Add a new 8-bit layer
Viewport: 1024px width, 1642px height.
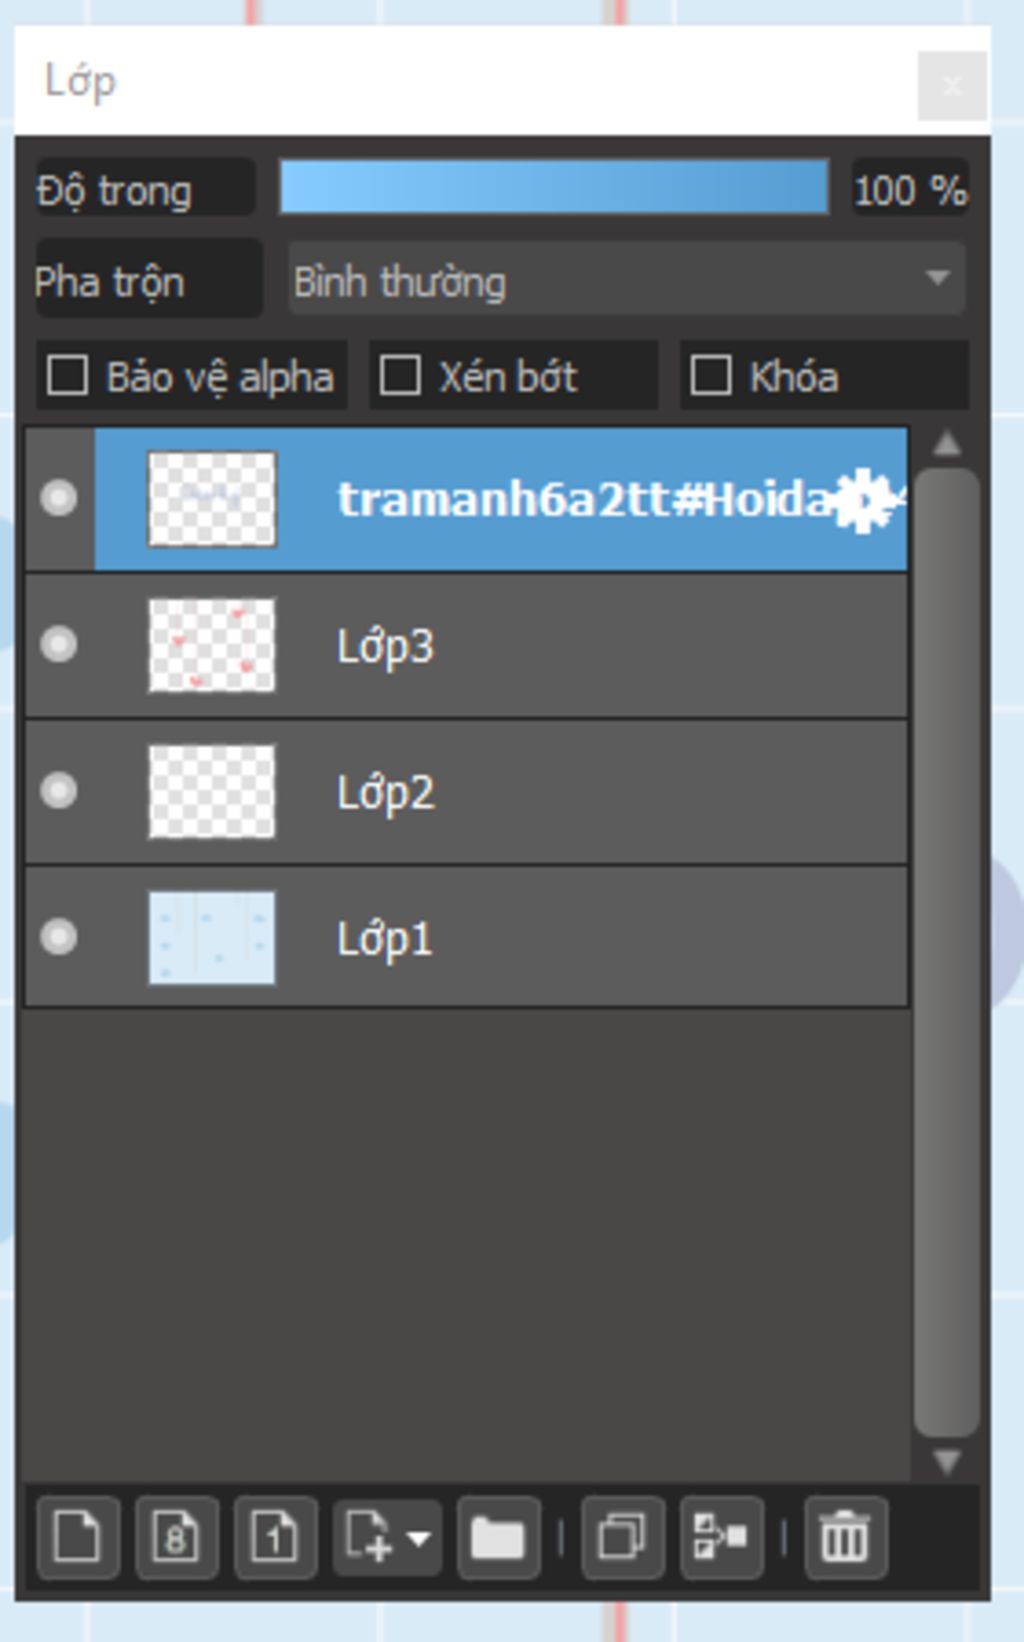pos(177,1536)
